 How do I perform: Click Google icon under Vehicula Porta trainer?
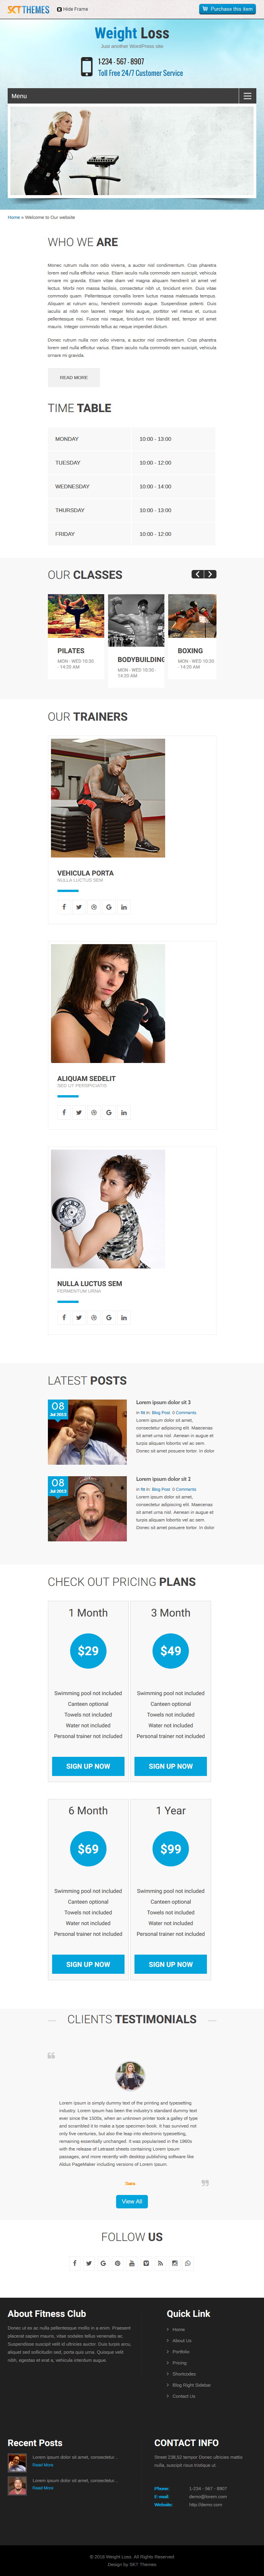[109, 907]
